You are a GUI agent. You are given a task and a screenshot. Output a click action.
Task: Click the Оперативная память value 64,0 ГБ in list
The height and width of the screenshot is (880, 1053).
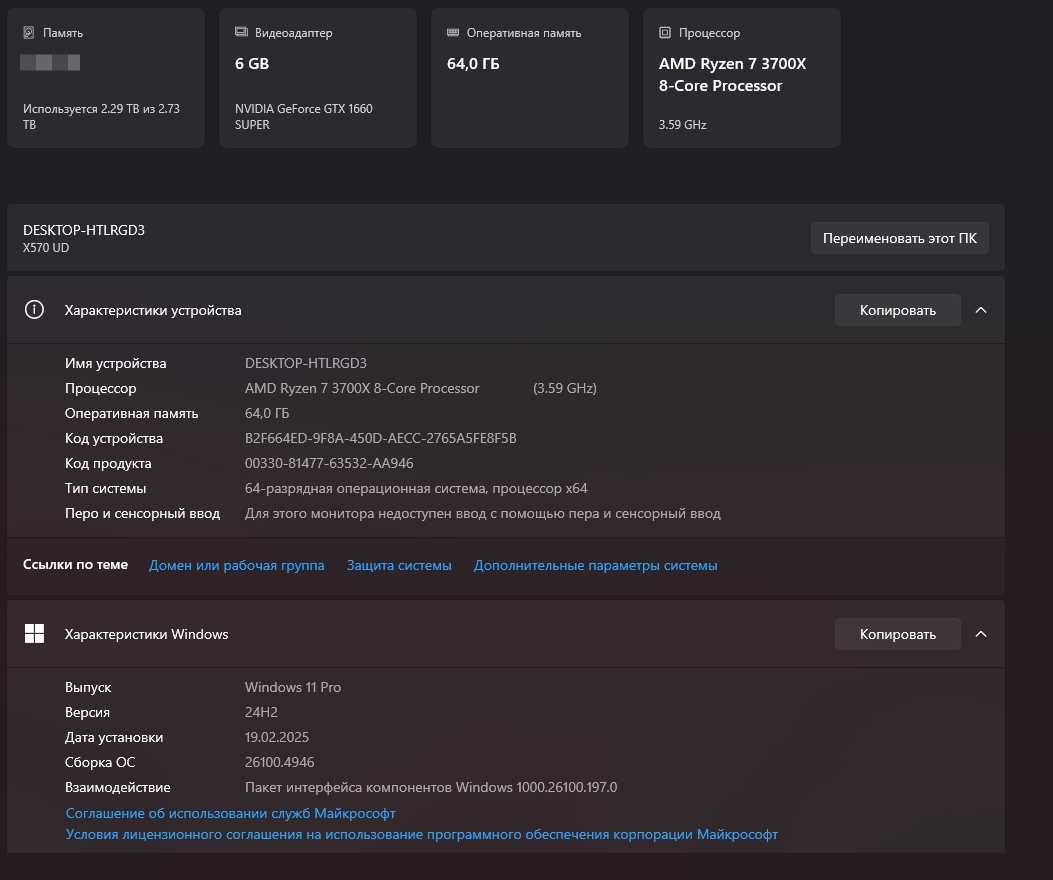click(267, 413)
